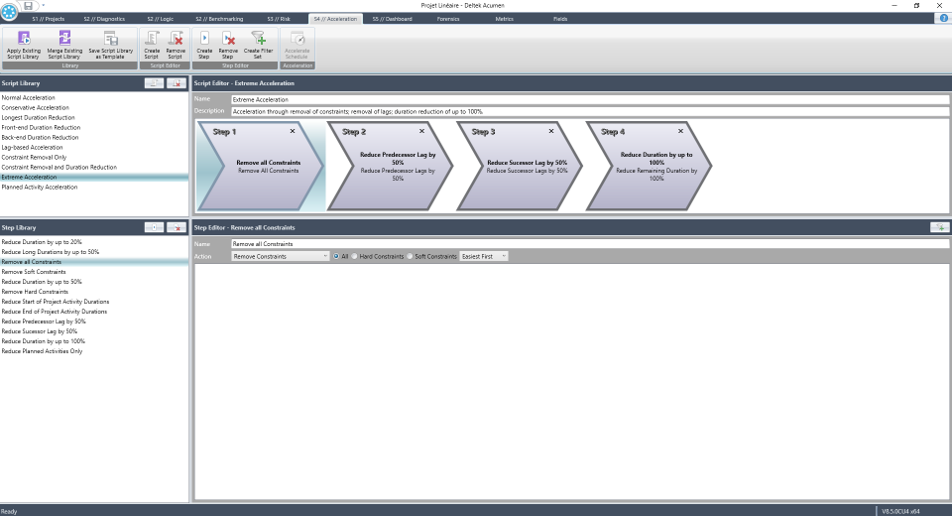Click the script Name field Extreme Acceleration

590,99
